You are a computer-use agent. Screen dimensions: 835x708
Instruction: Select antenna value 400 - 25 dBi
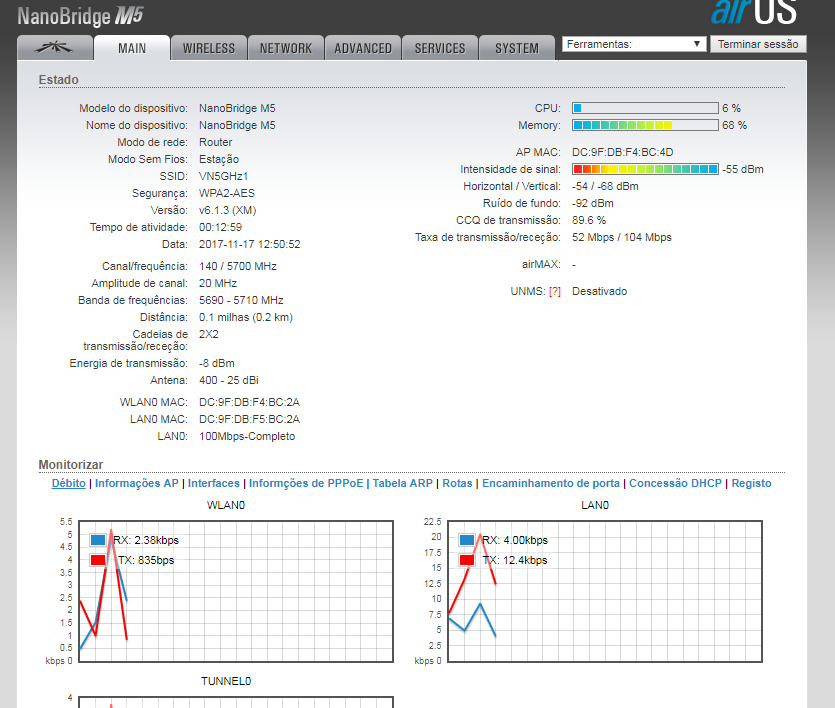click(x=228, y=381)
